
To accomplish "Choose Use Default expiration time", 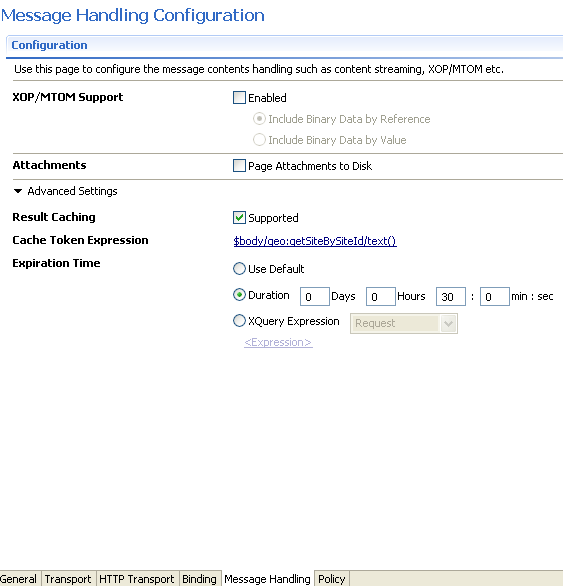I will click(239, 269).
